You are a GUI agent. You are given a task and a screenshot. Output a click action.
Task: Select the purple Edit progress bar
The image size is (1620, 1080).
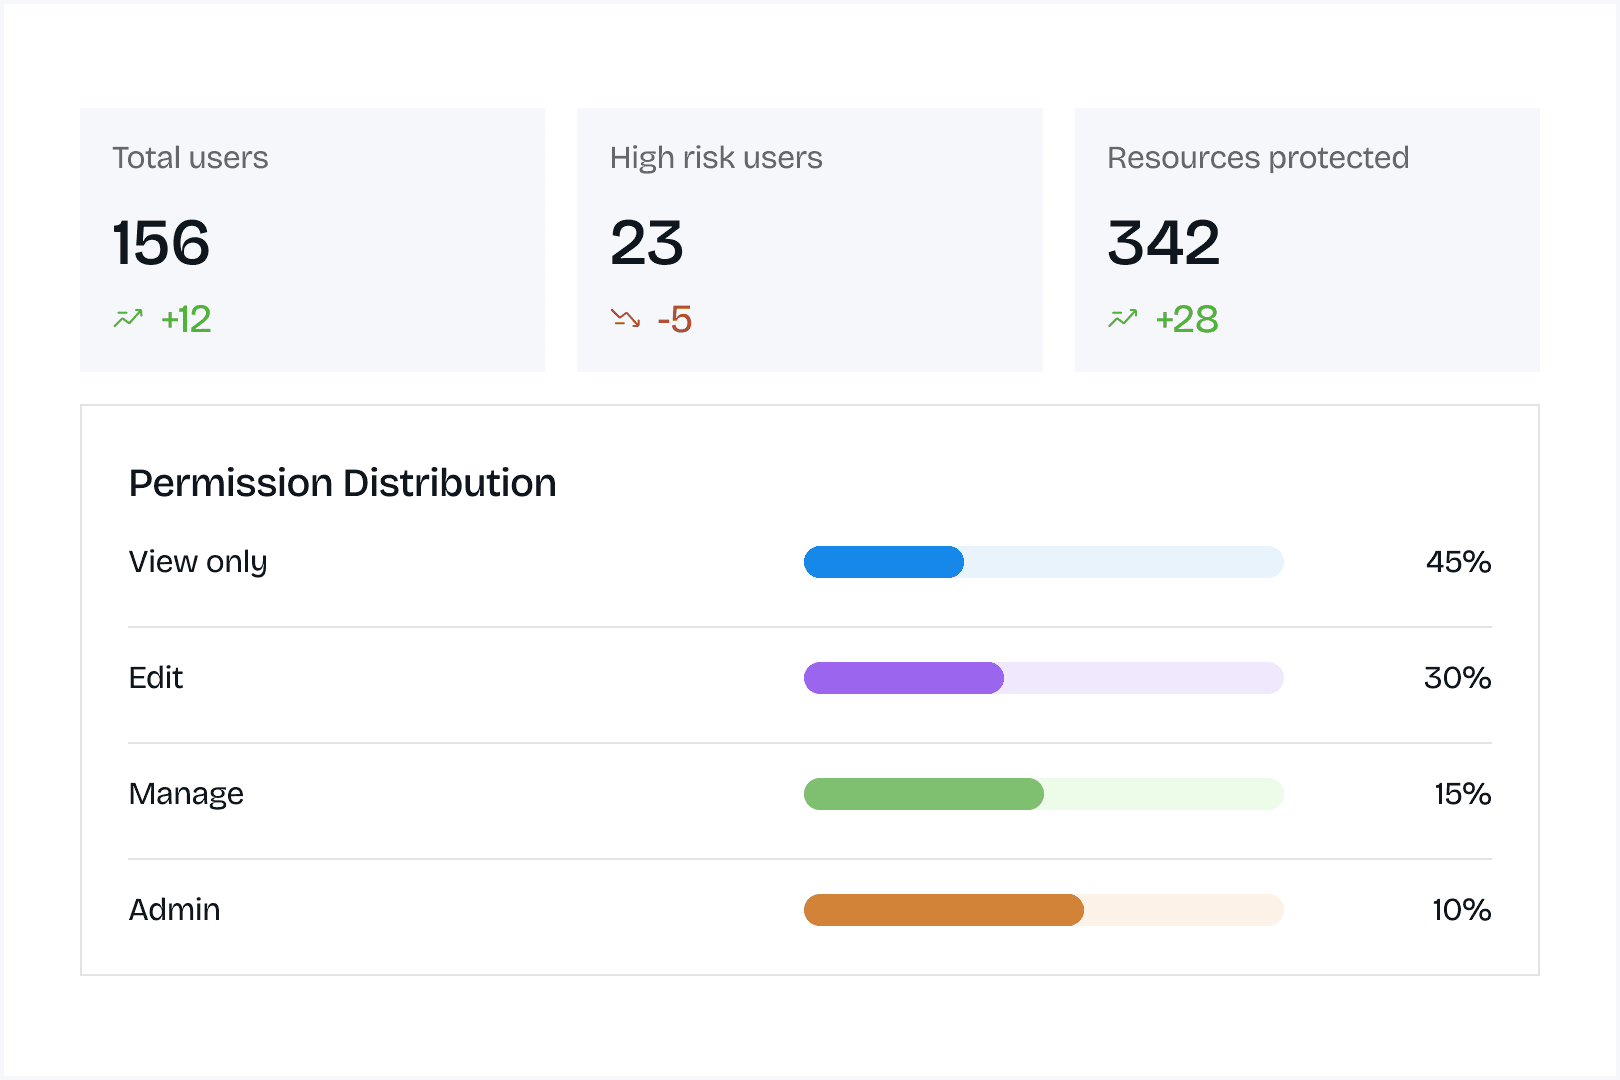pos(1044,678)
